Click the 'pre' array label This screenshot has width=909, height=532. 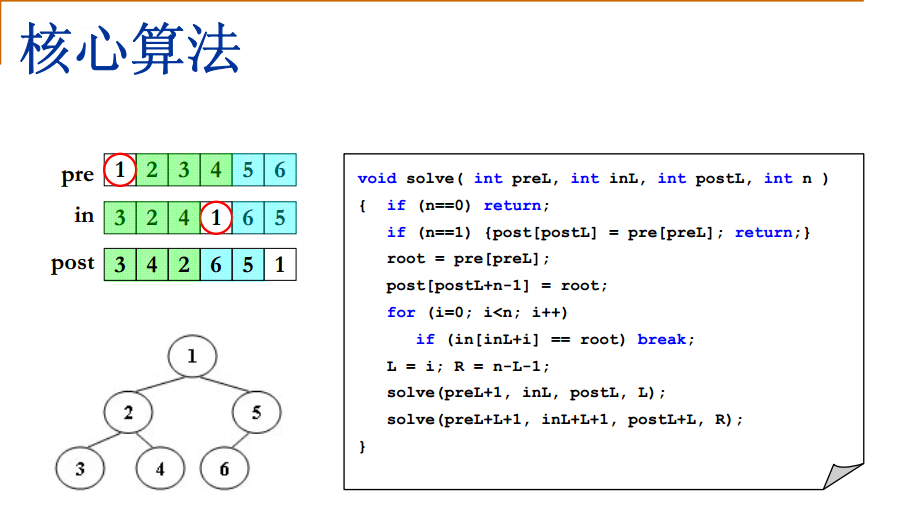tap(78, 174)
